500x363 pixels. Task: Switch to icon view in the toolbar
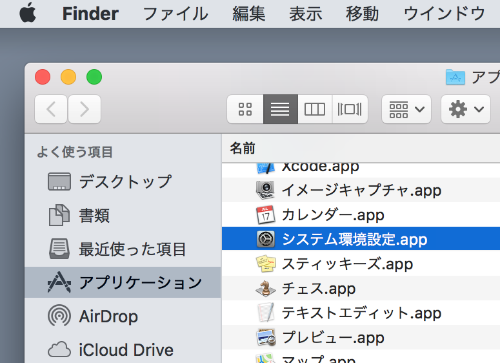[x=245, y=109]
